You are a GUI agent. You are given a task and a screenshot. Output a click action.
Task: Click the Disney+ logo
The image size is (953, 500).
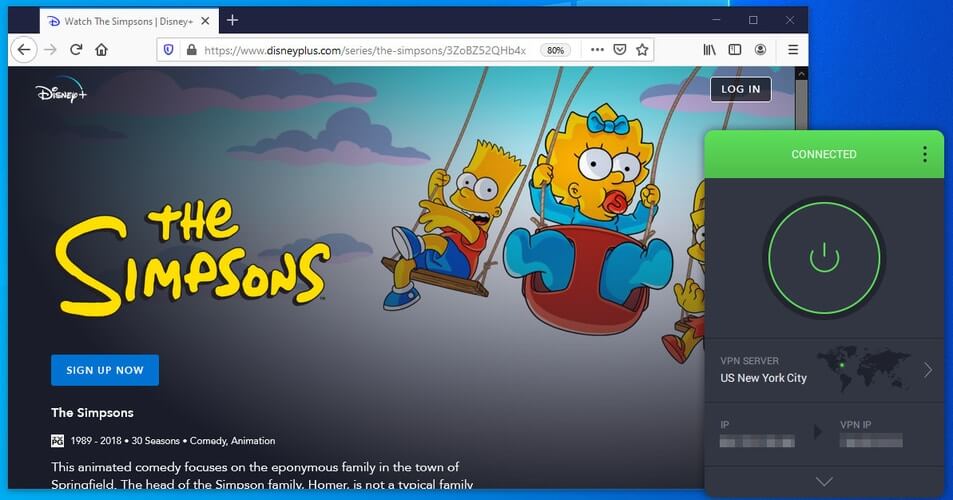[x=61, y=91]
